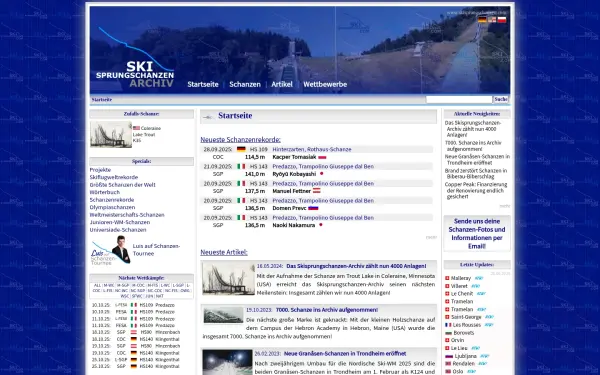The height and width of the screenshot is (375, 600).
Task: Open article 'Neue Granåsen-Schanzen in Trondheim eröffnet'
Action: (345, 354)
